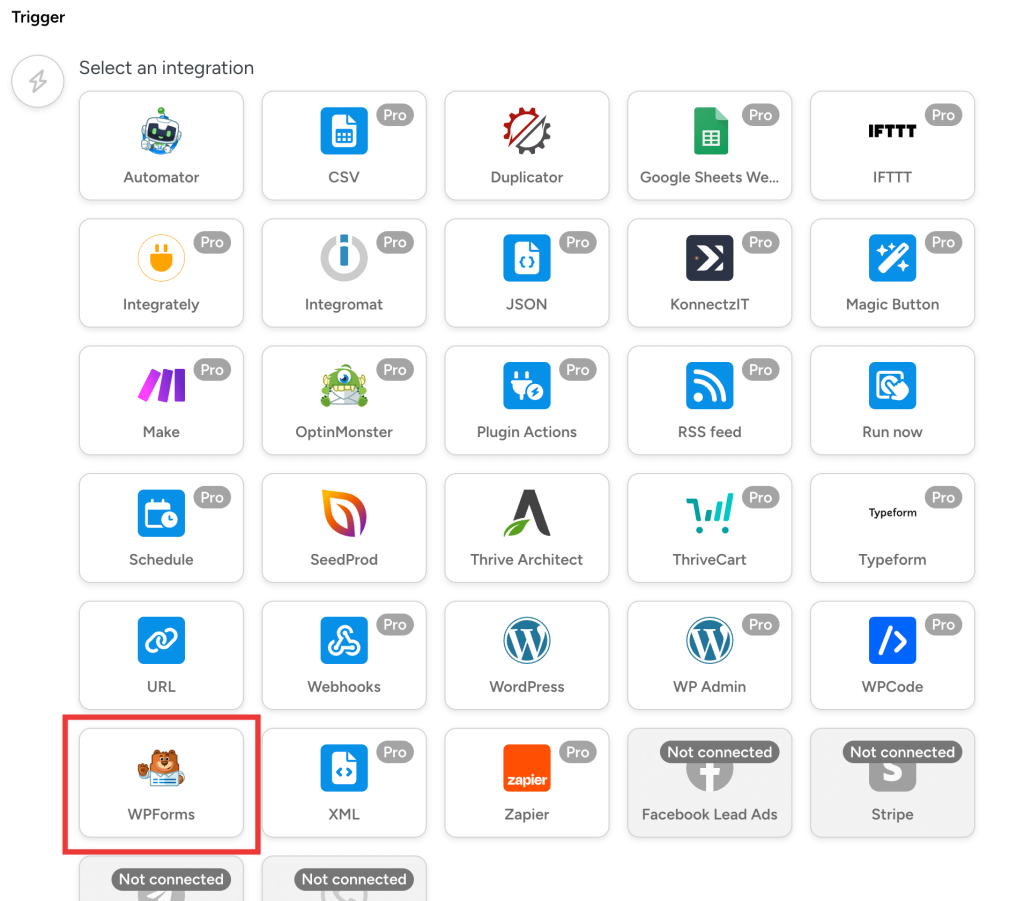Open the Duplicator integration

click(527, 146)
